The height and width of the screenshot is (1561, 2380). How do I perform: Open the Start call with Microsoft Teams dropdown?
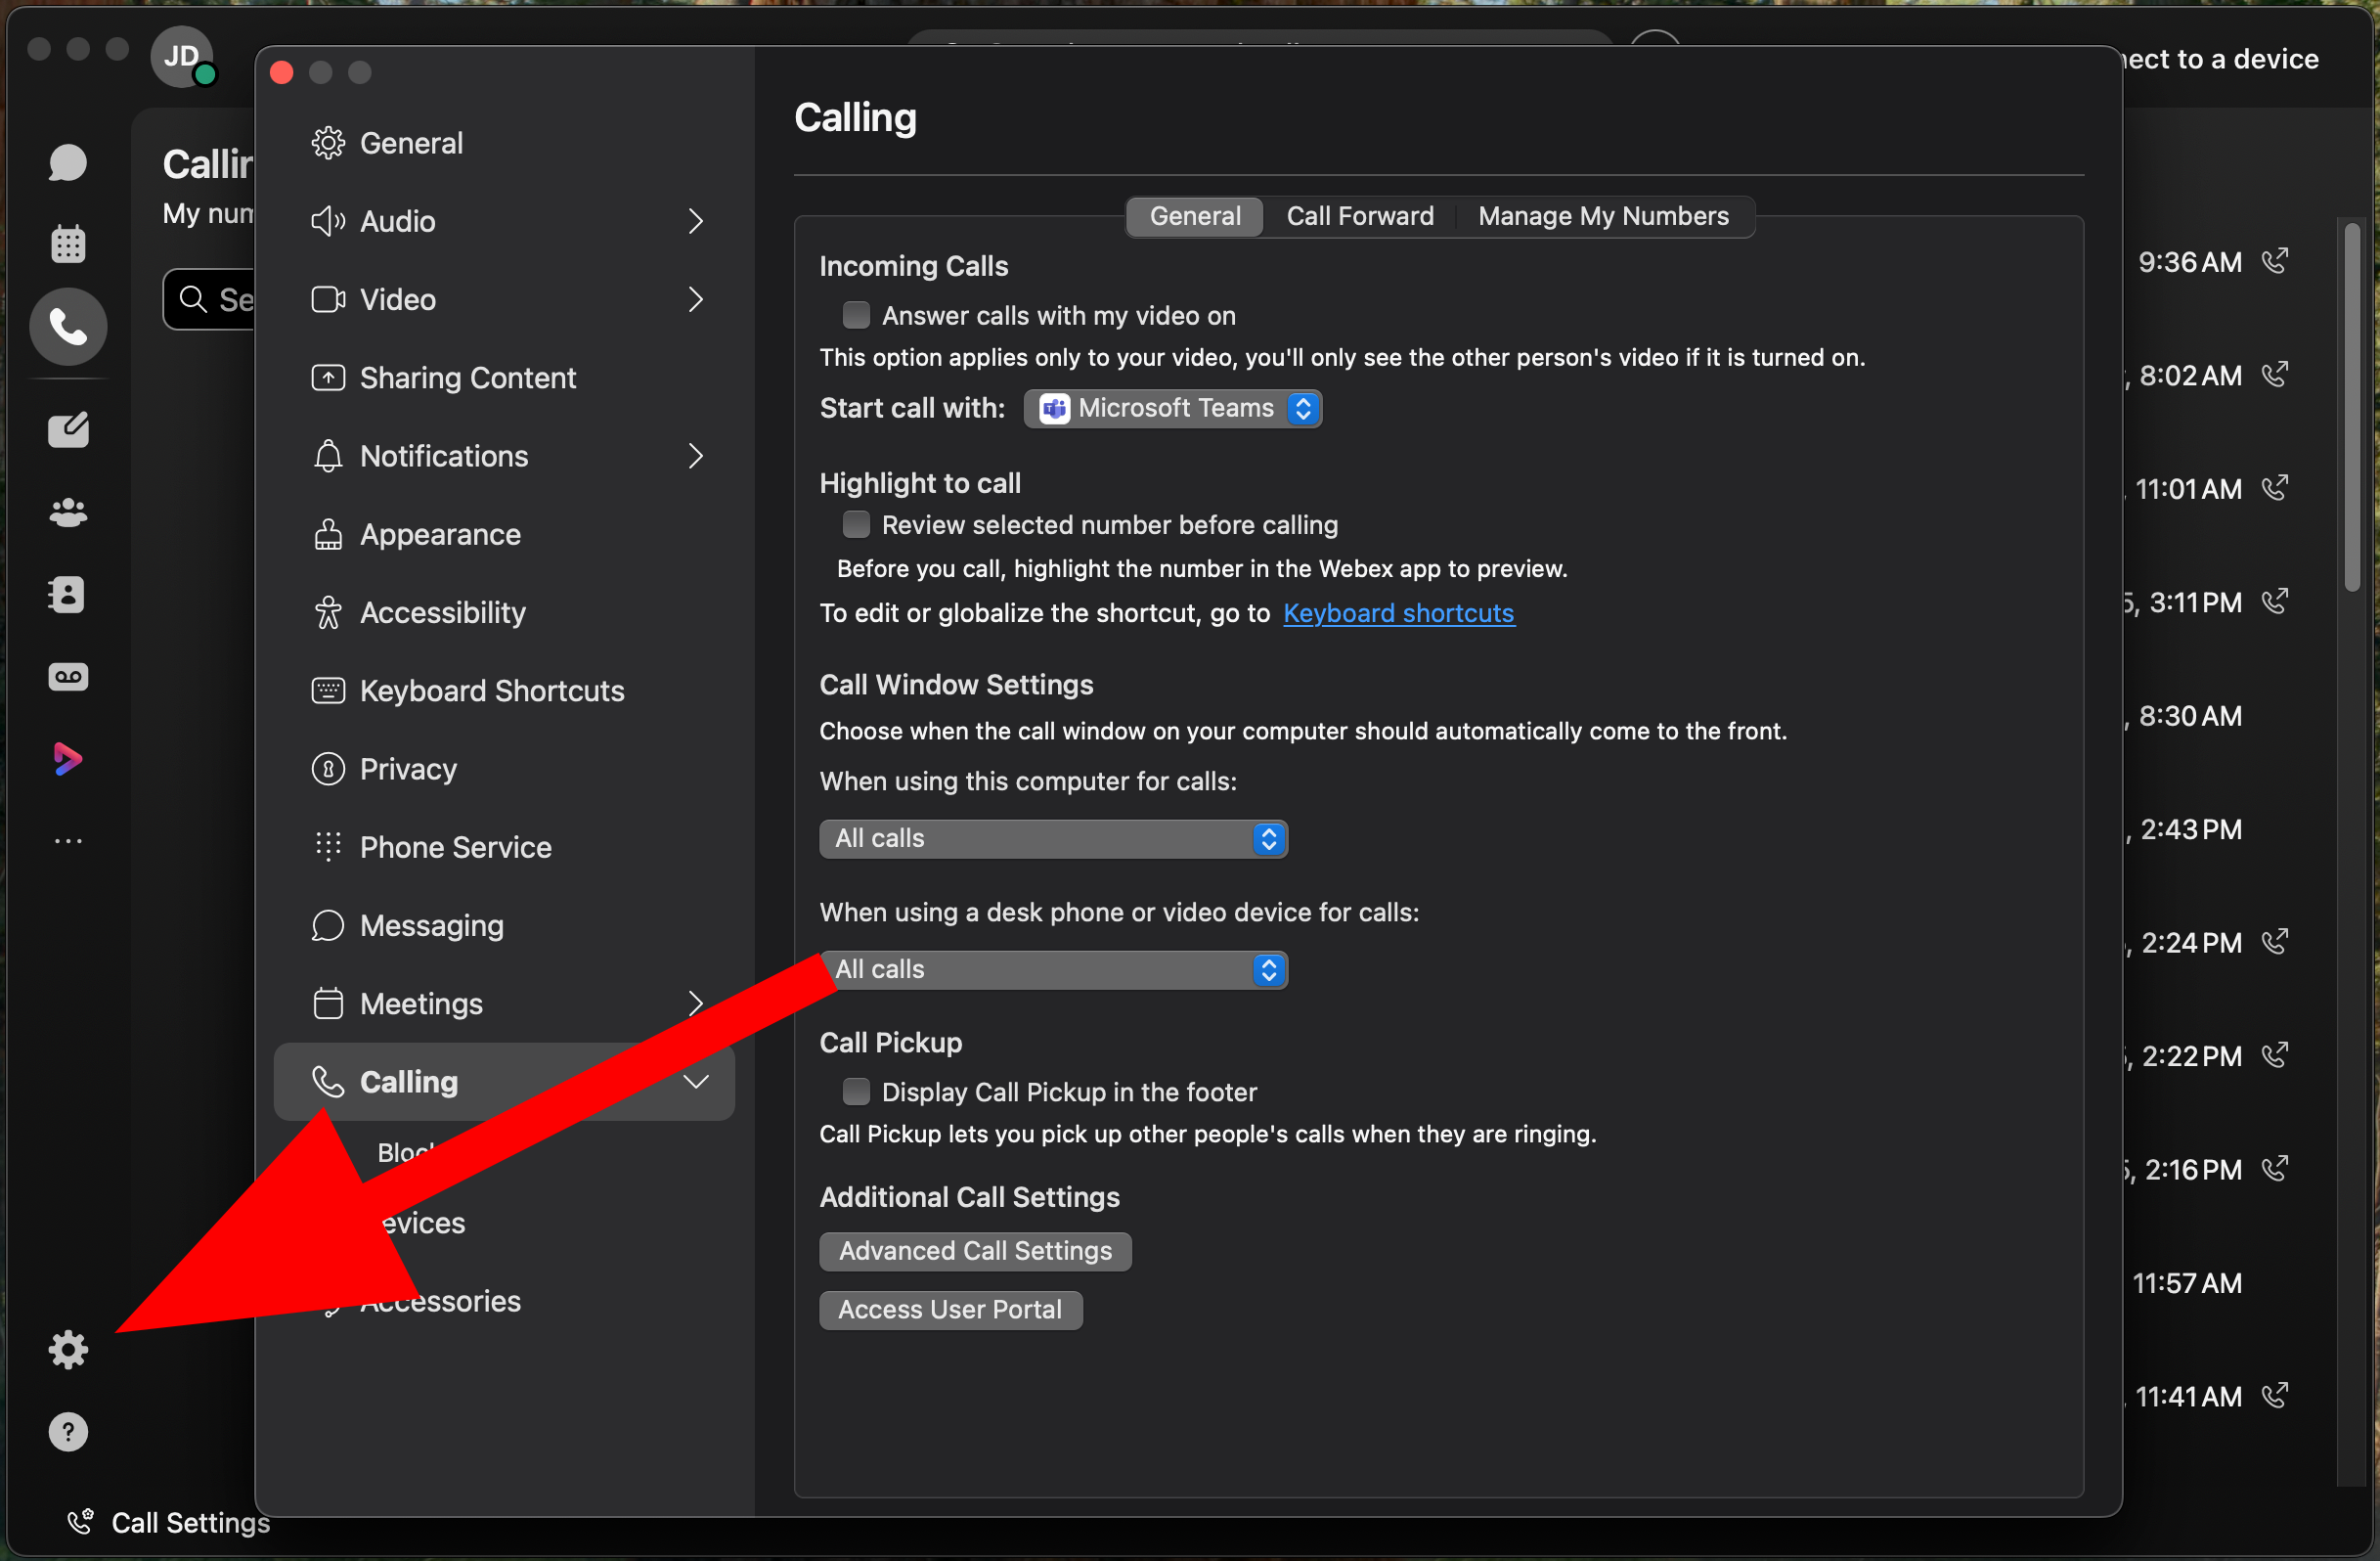(1172, 409)
